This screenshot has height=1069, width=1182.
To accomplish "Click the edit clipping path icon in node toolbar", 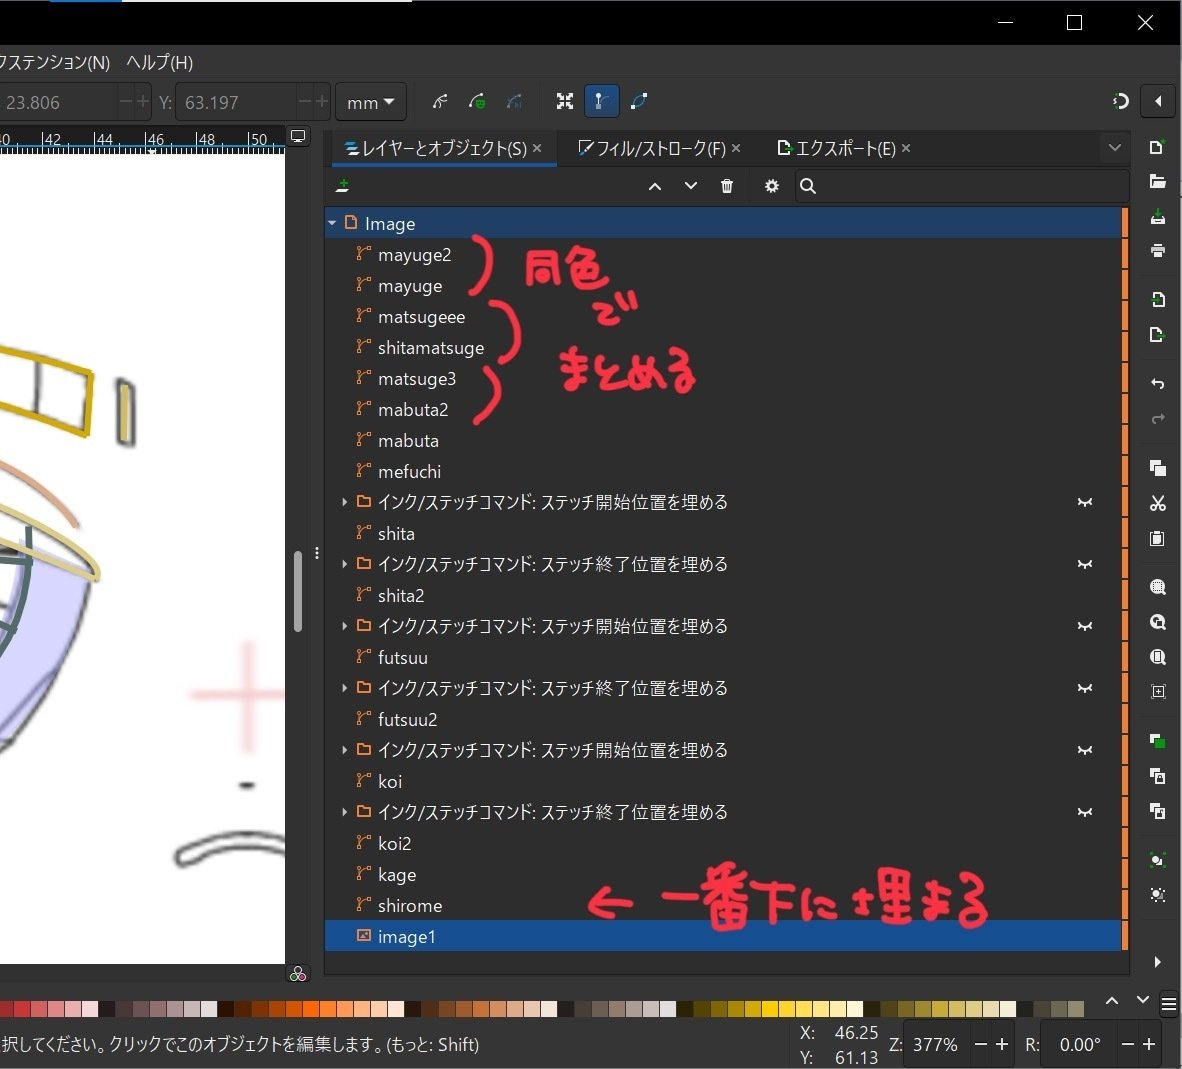I will click(440, 101).
